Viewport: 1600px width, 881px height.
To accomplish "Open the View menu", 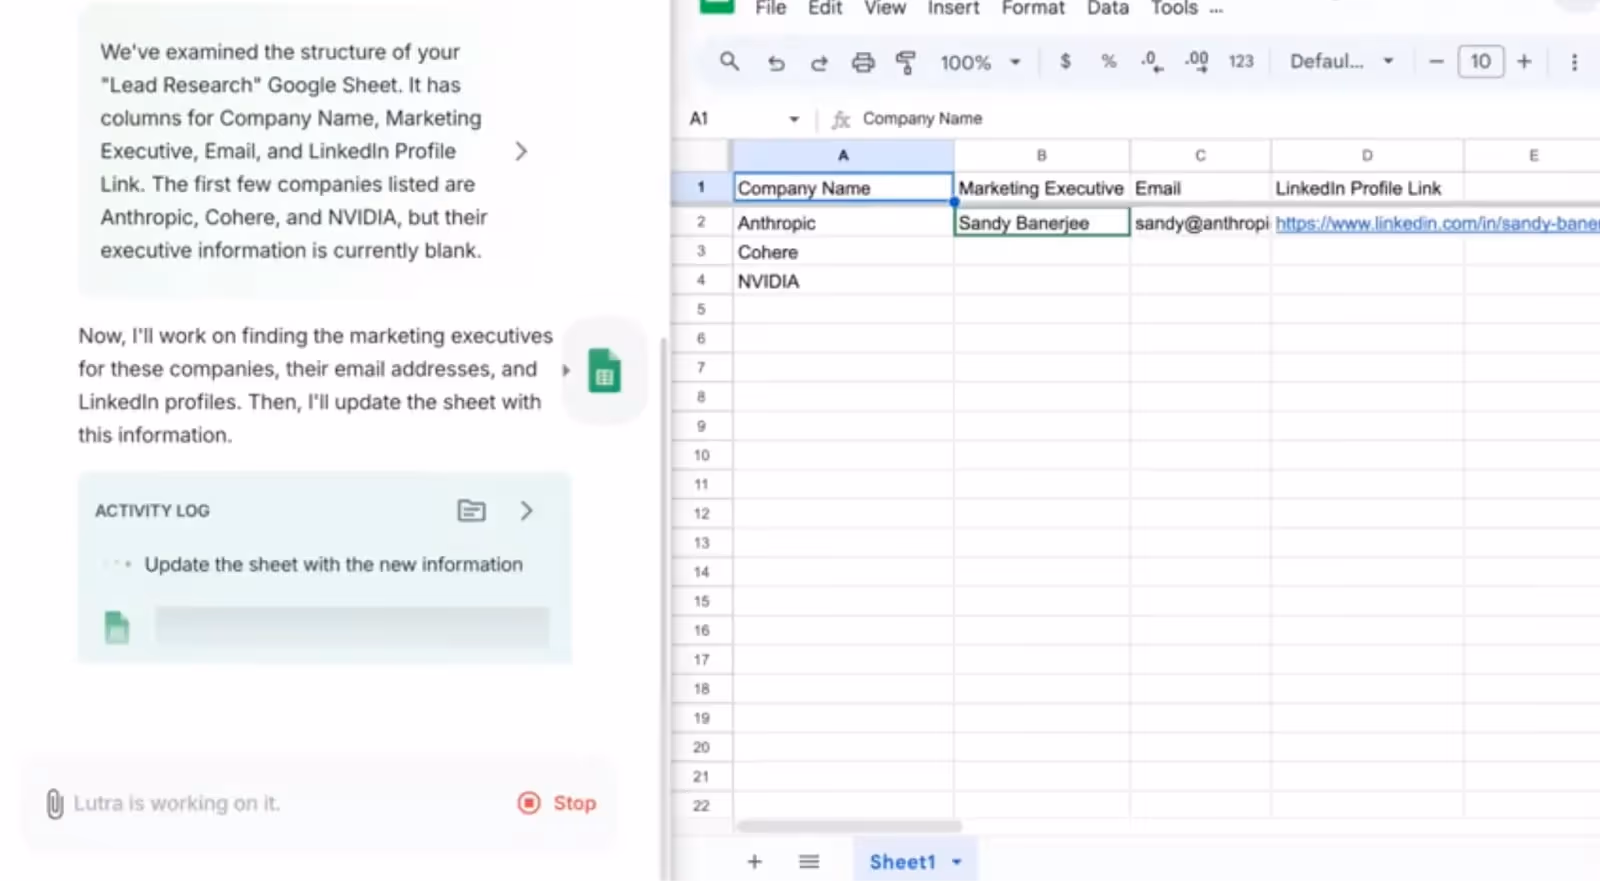I will click(885, 8).
